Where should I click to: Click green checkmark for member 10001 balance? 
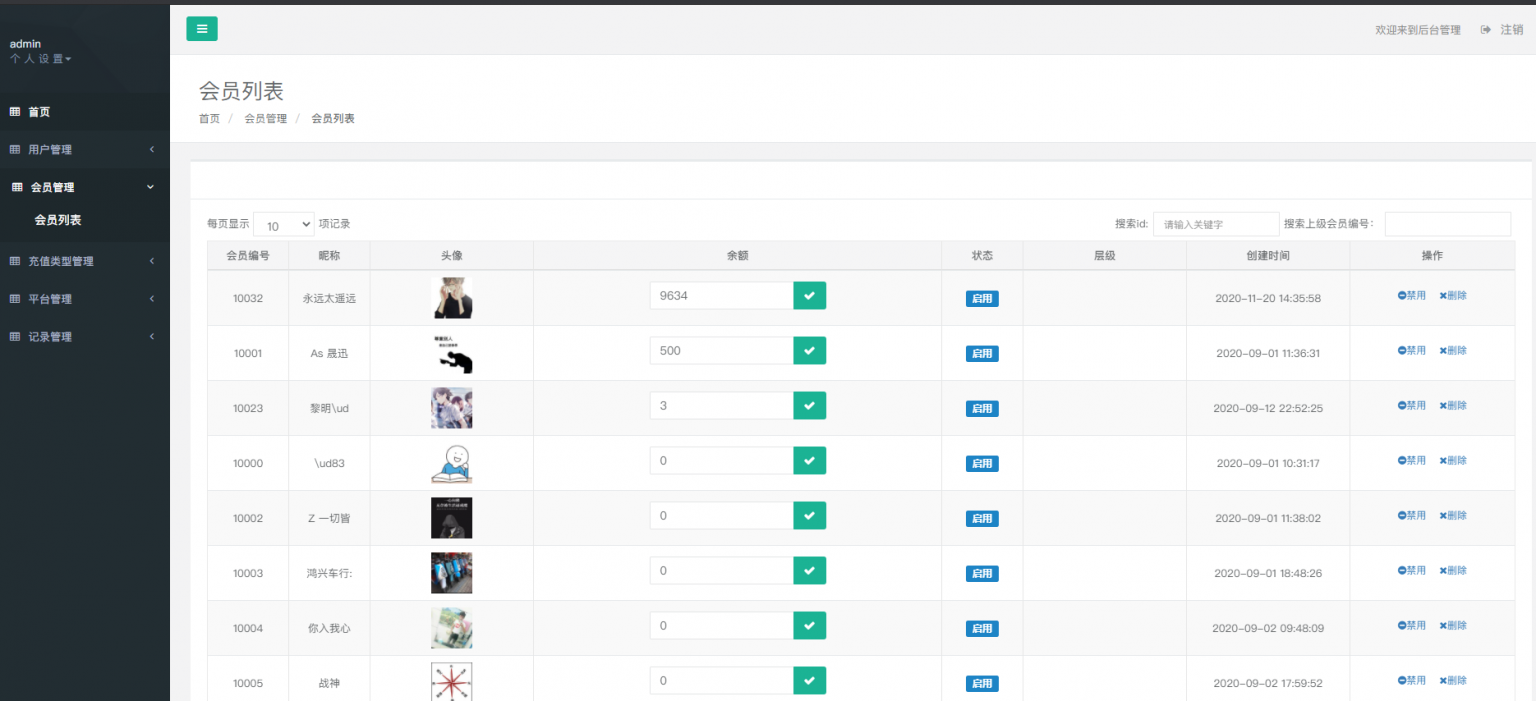pyautogui.click(x=809, y=351)
